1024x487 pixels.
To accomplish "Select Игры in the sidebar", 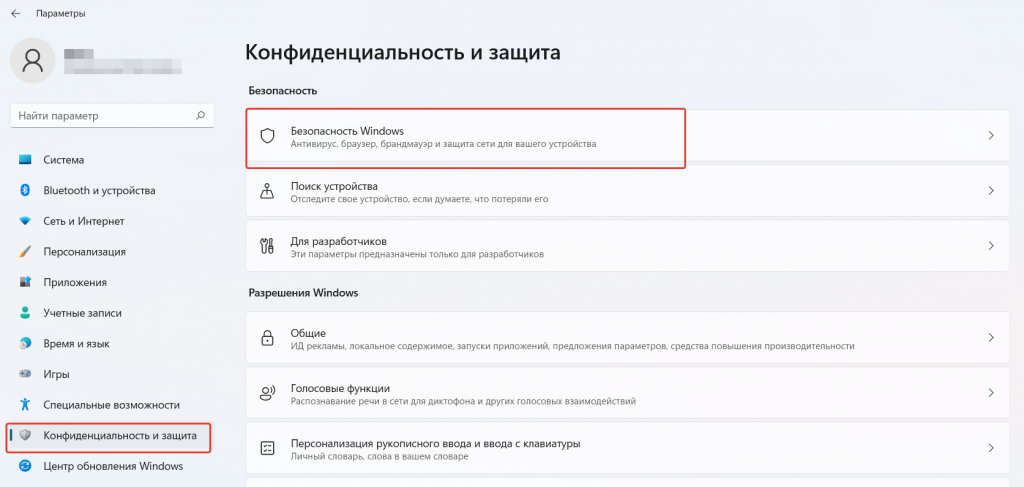I will (110, 374).
